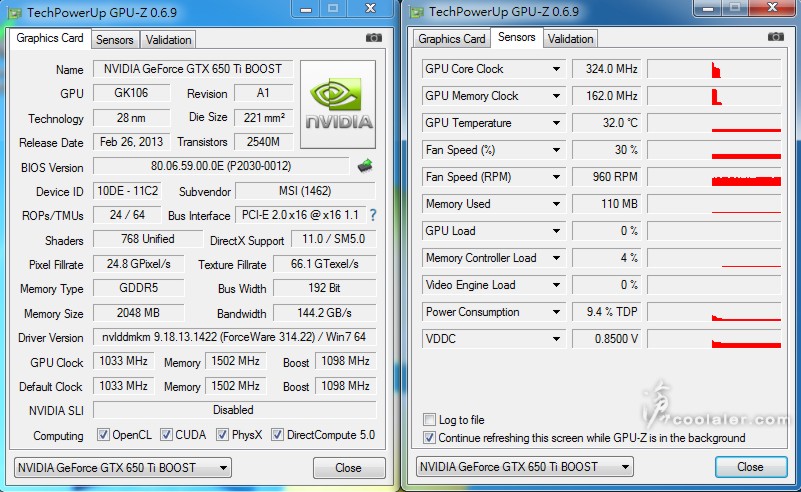Click the Subvendor field MSI (1462)
Screen dimensions: 801x492
click(305, 191)
